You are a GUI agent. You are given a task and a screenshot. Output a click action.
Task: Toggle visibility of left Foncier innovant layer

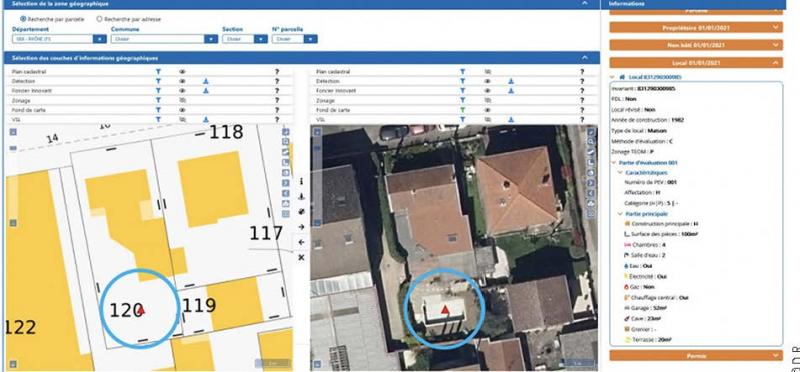pyautogui.click(x=182, y=91)
